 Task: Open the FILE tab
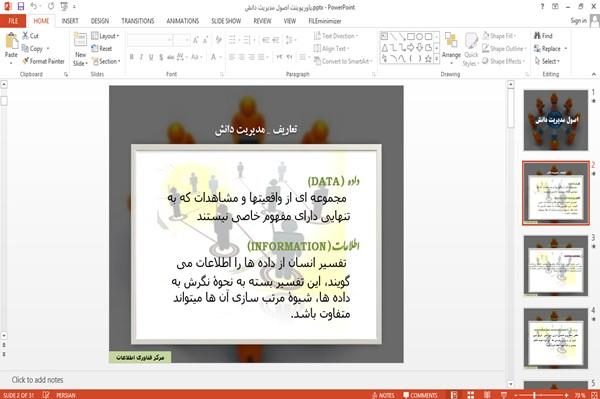(x=13, y=21)
